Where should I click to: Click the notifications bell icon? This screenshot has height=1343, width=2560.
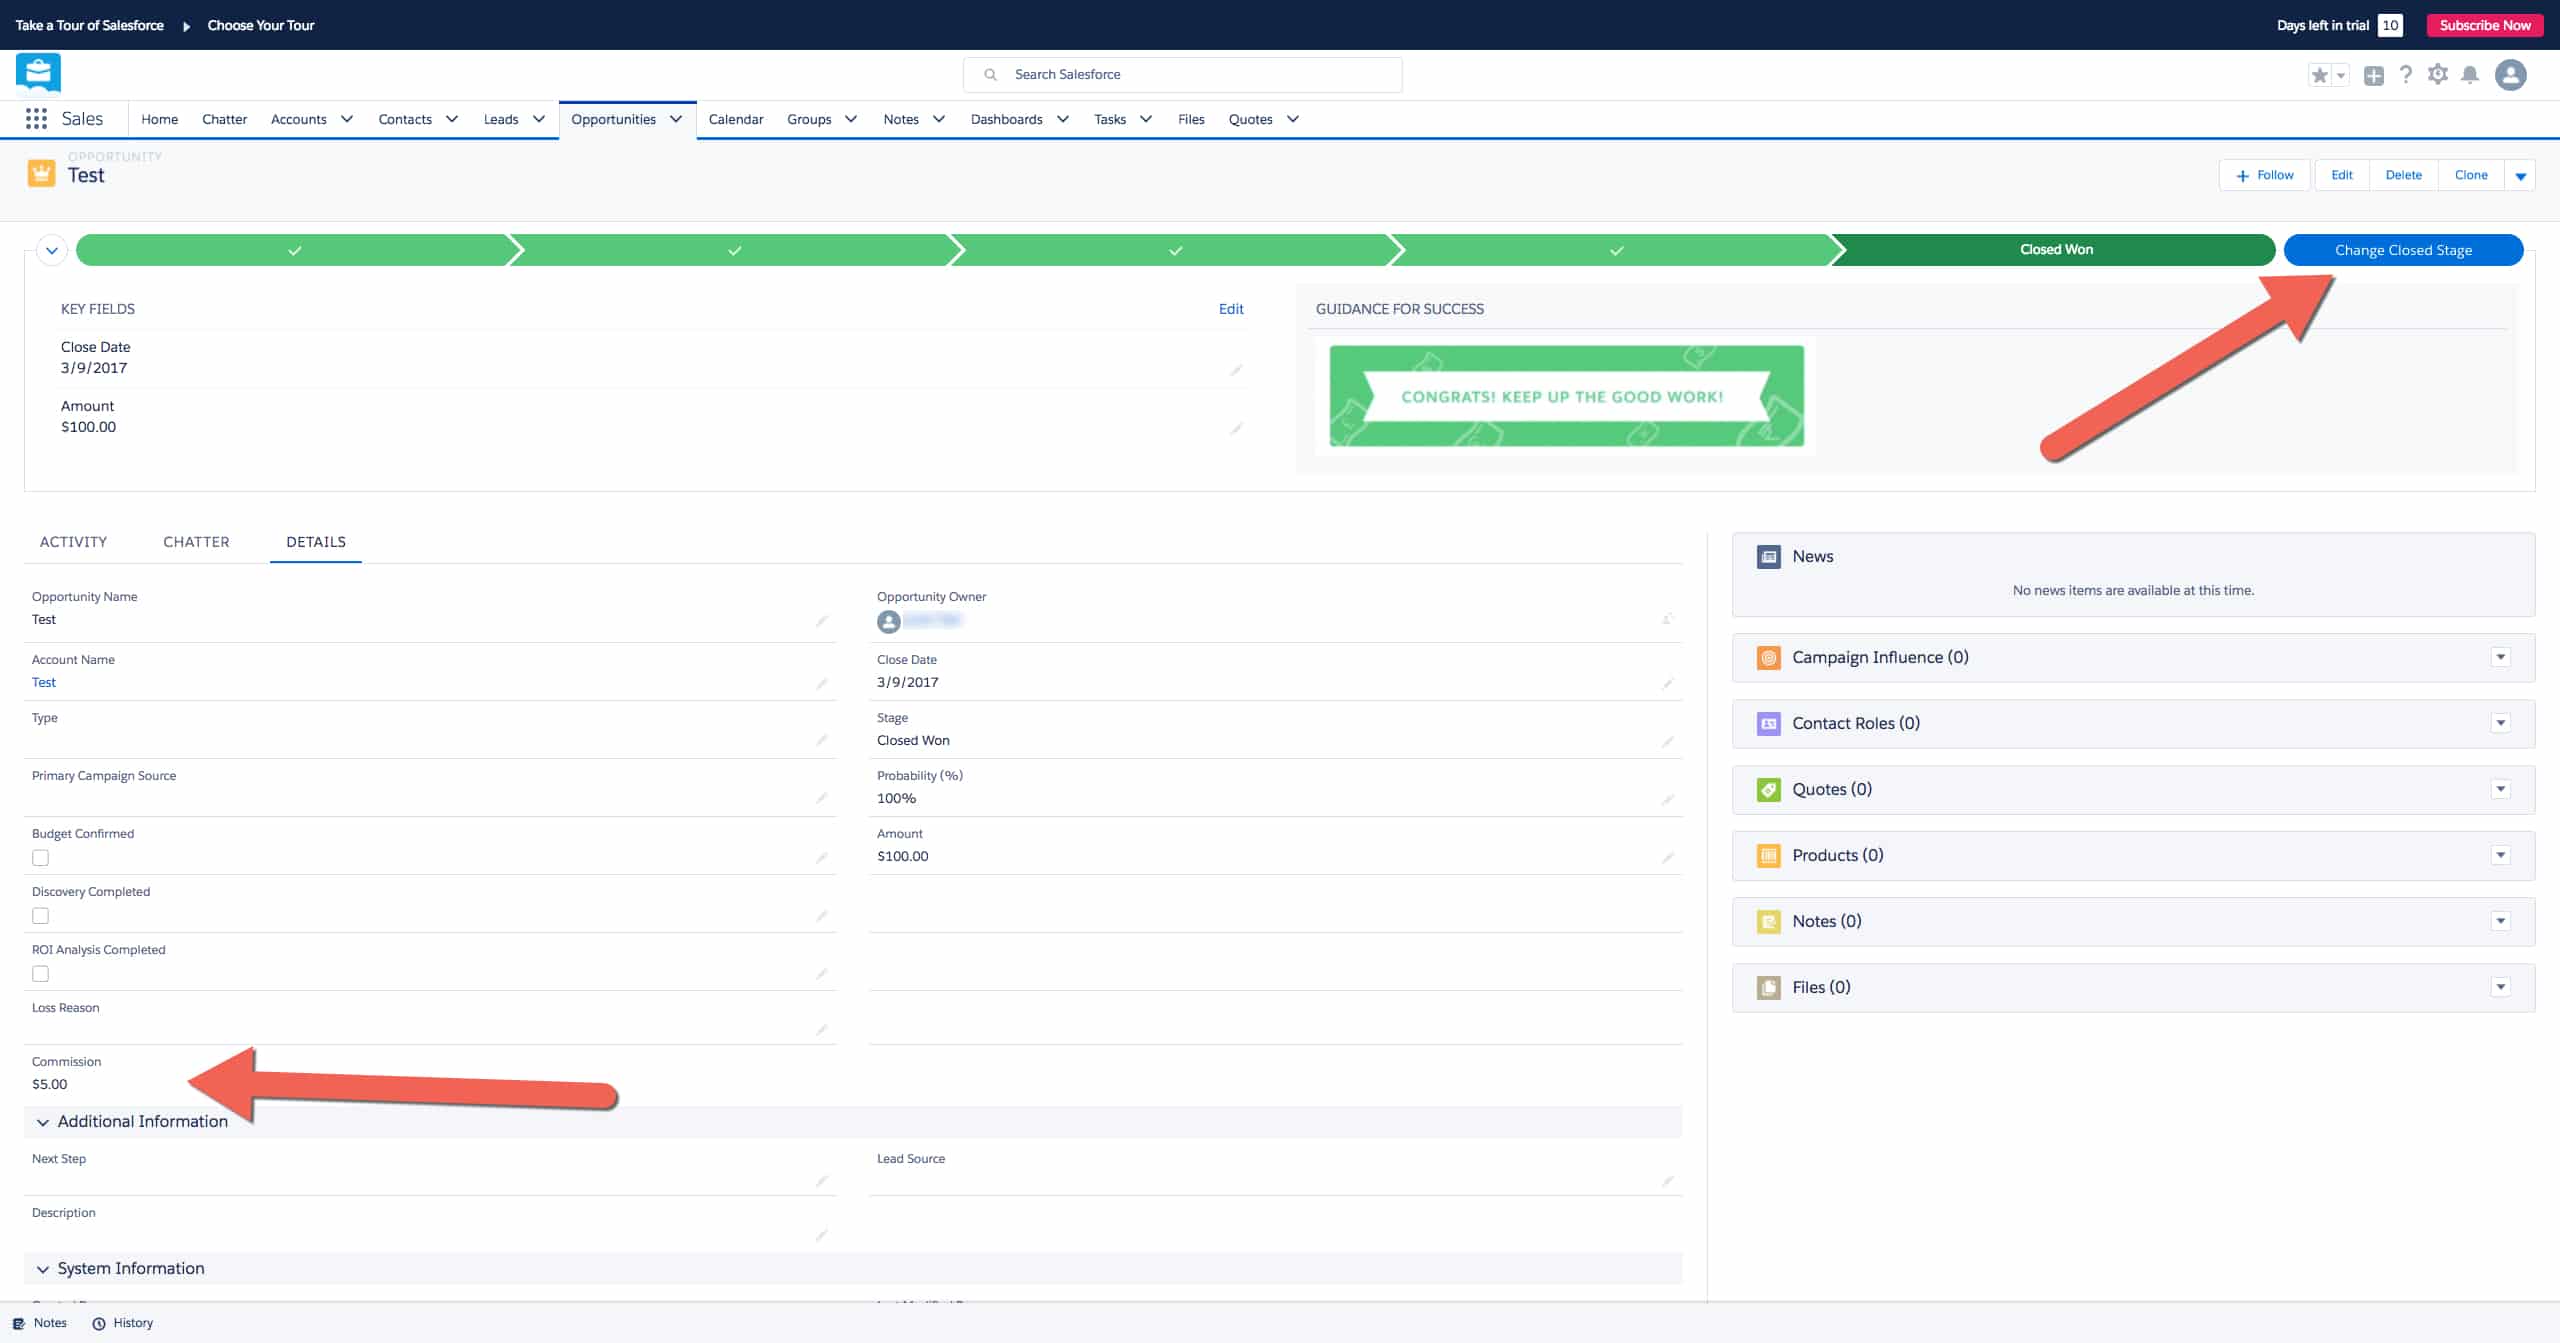[2470, 75]
